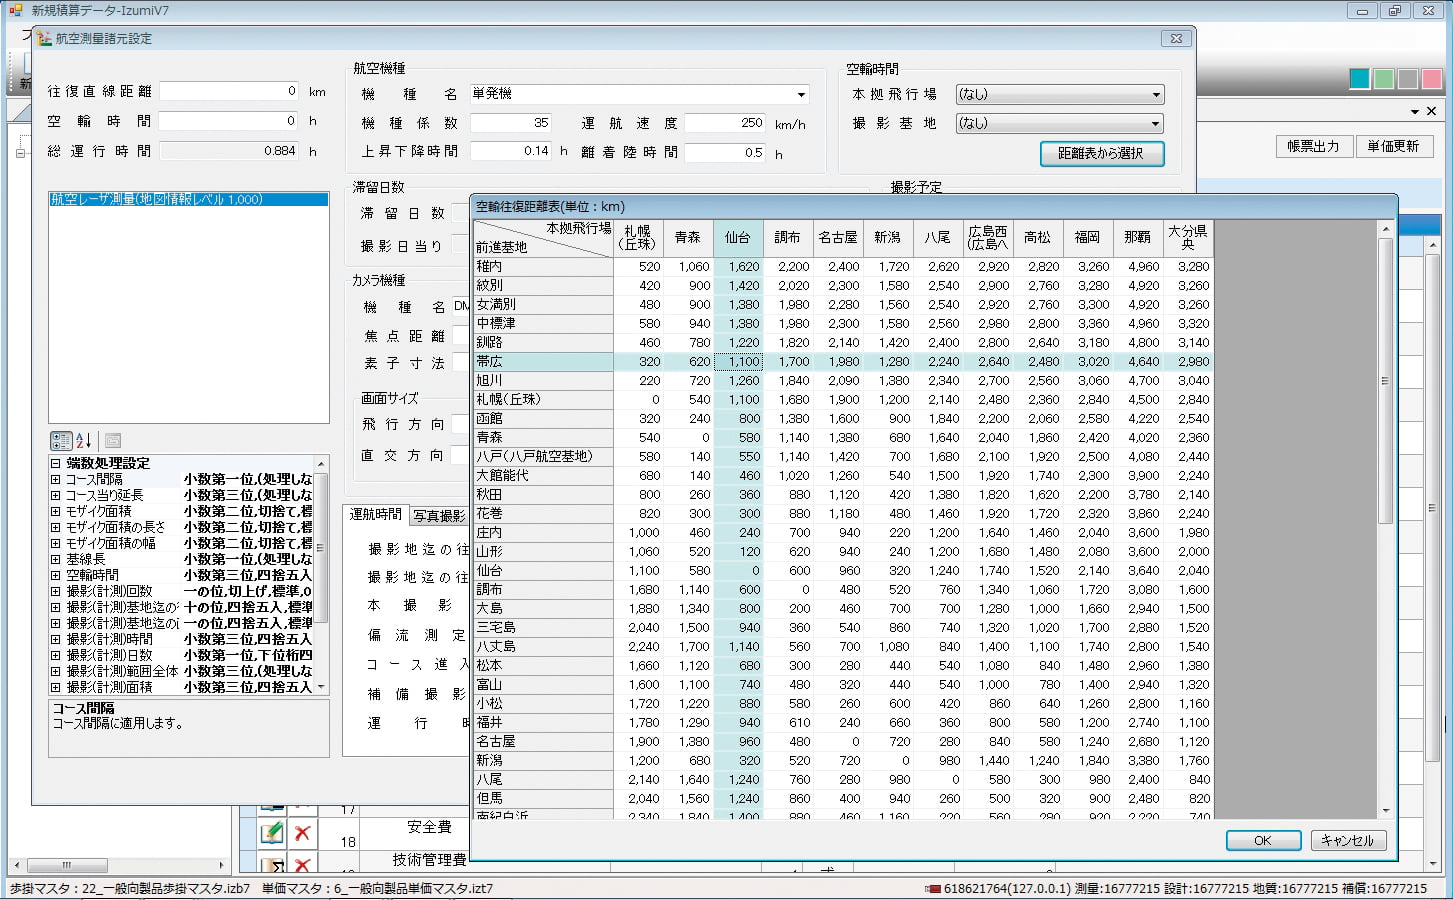
Task: Click the panel close X beside the dropdown arrow
Action: point(1431,111)
